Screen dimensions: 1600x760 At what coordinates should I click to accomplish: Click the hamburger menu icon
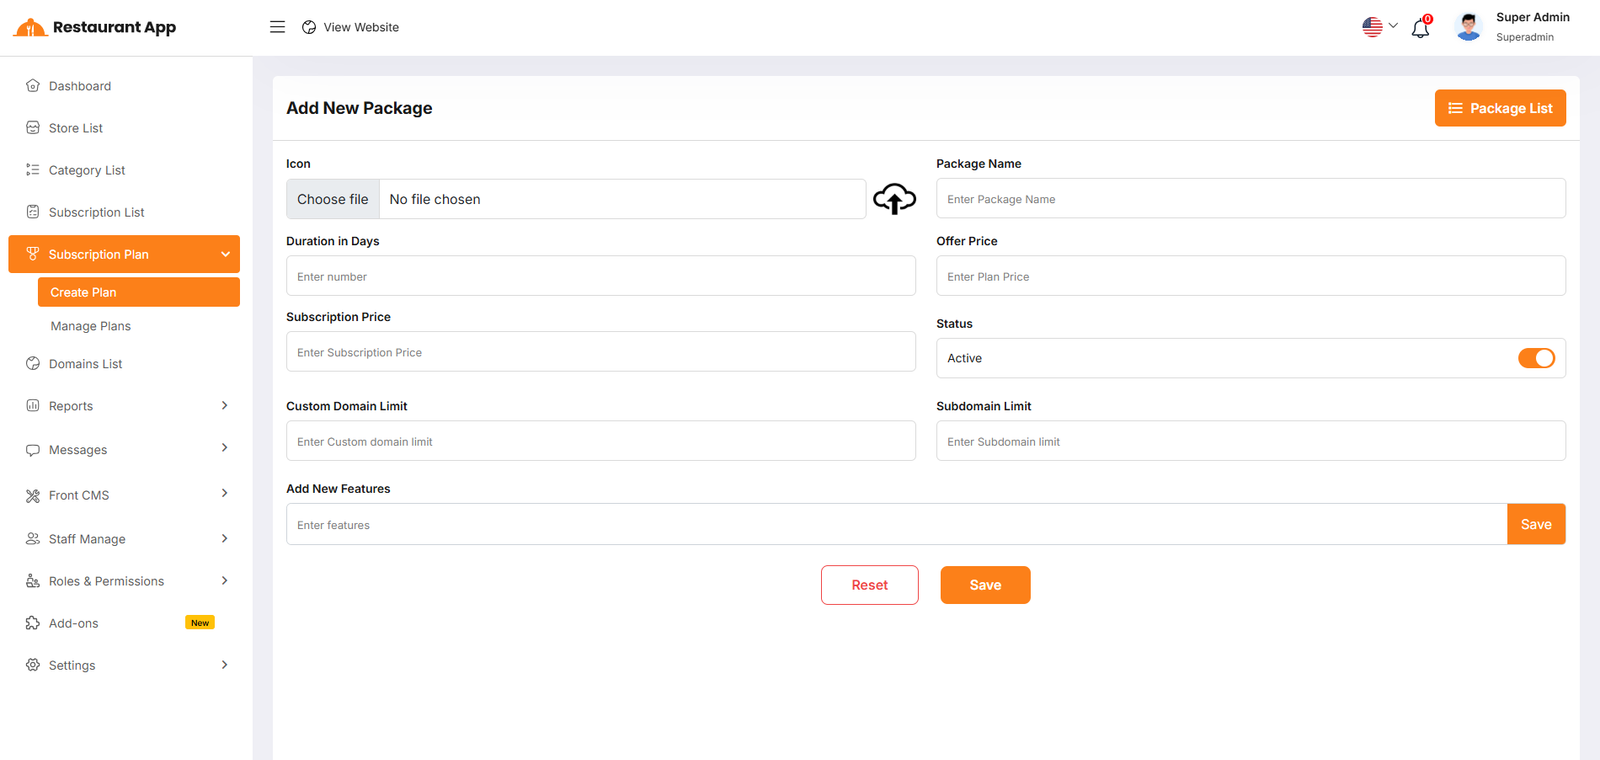coord(277,27)
